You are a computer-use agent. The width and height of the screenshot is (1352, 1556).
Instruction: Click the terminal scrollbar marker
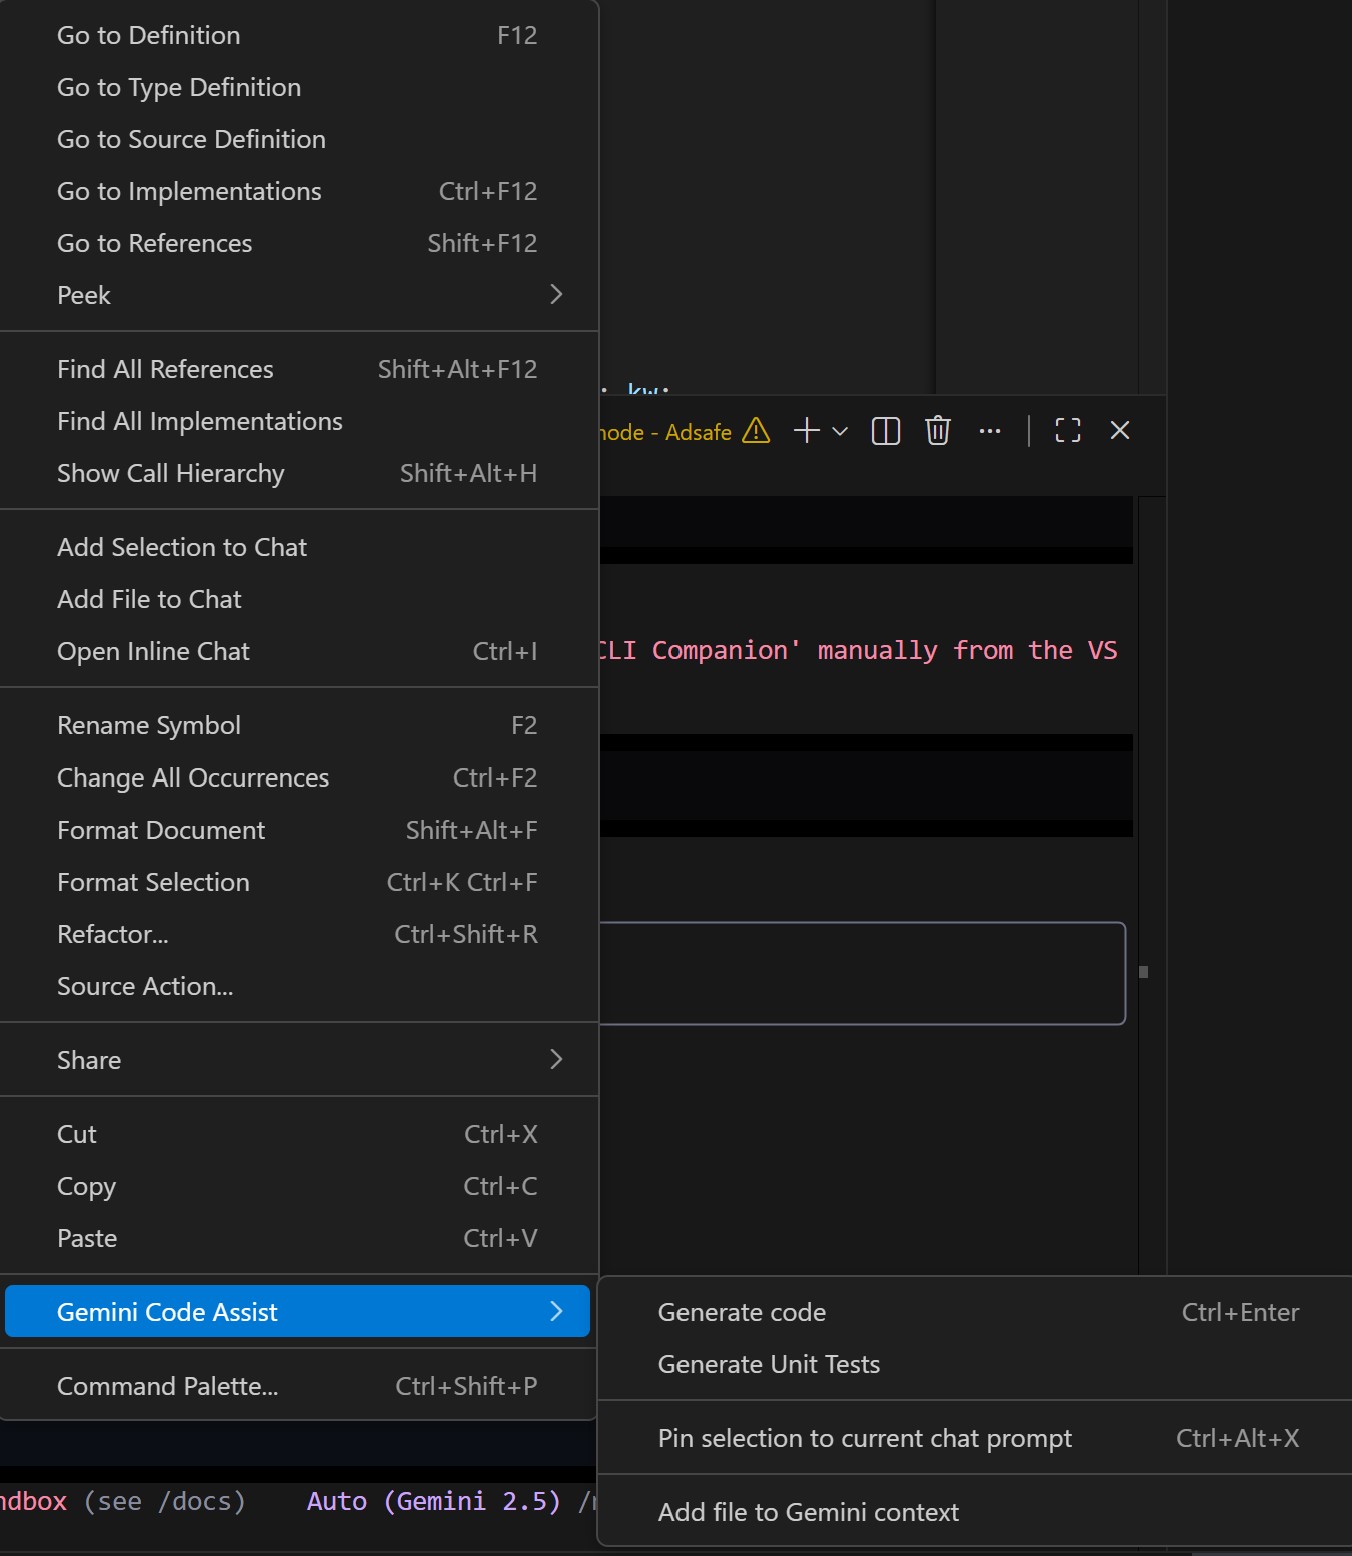pyautogui.click(x=1144, y=972)
